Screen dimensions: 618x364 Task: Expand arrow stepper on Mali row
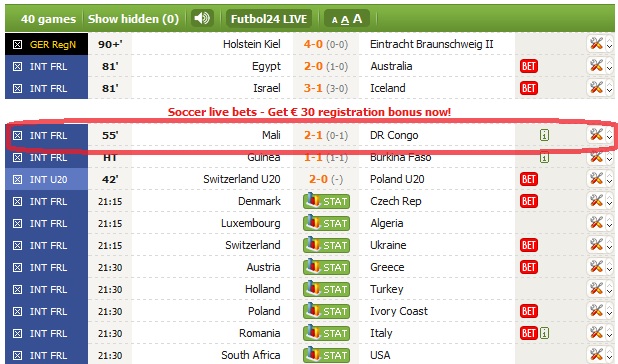click(609, 136)
